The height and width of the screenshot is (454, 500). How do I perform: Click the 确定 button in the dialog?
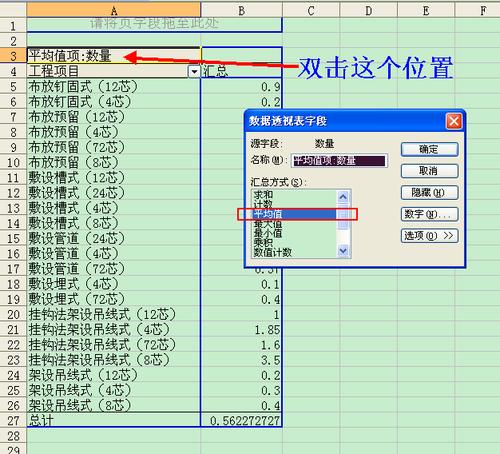[429, 149]
